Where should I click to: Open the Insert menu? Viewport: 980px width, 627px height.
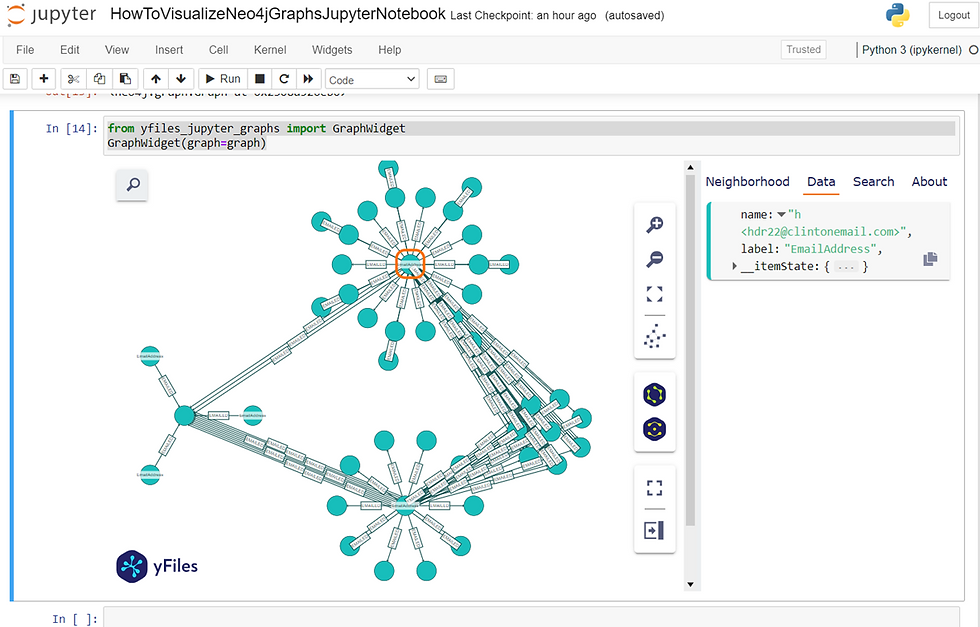point(169,50)
